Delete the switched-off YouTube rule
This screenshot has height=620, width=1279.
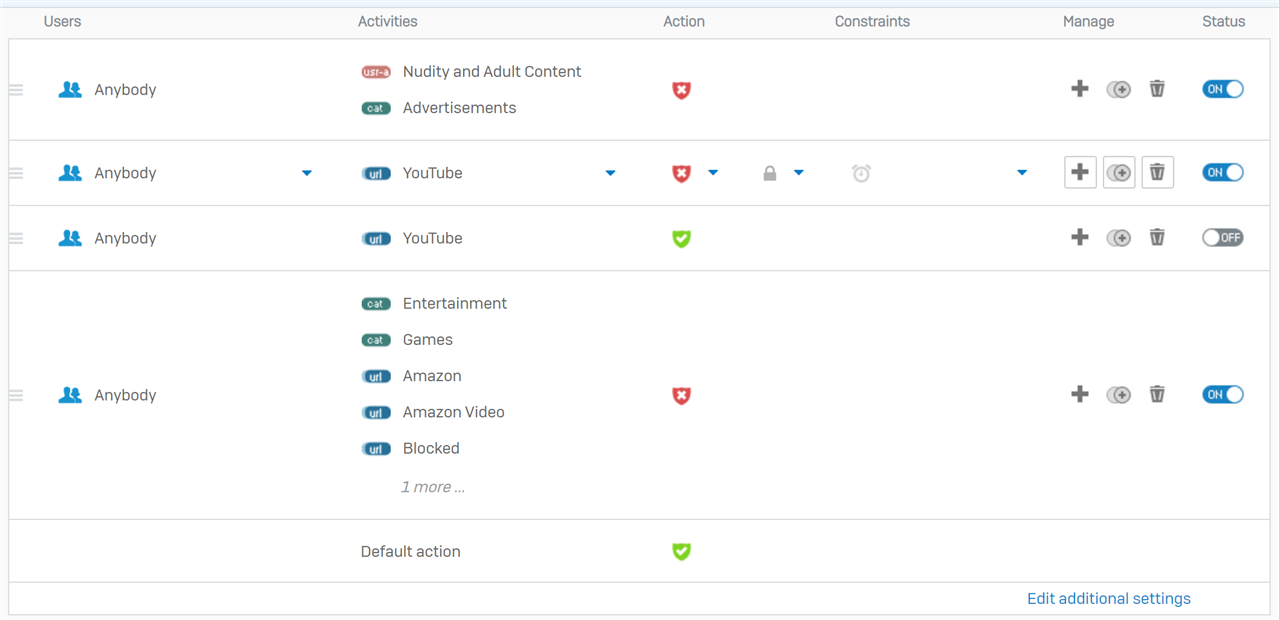(1157, 237)
